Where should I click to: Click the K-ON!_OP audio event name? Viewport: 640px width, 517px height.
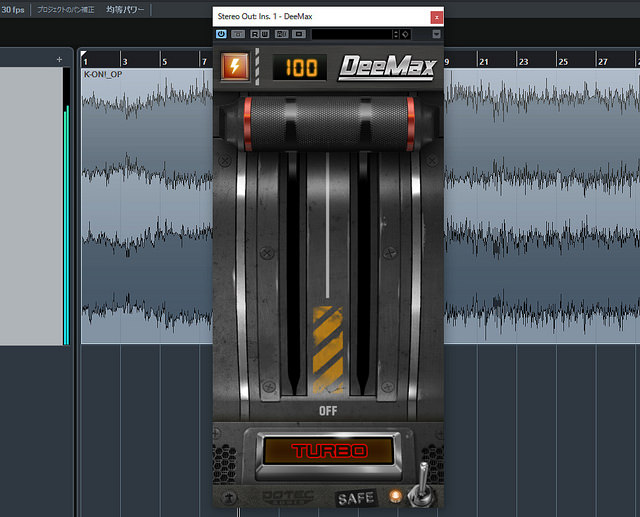(x=103, y=74)
